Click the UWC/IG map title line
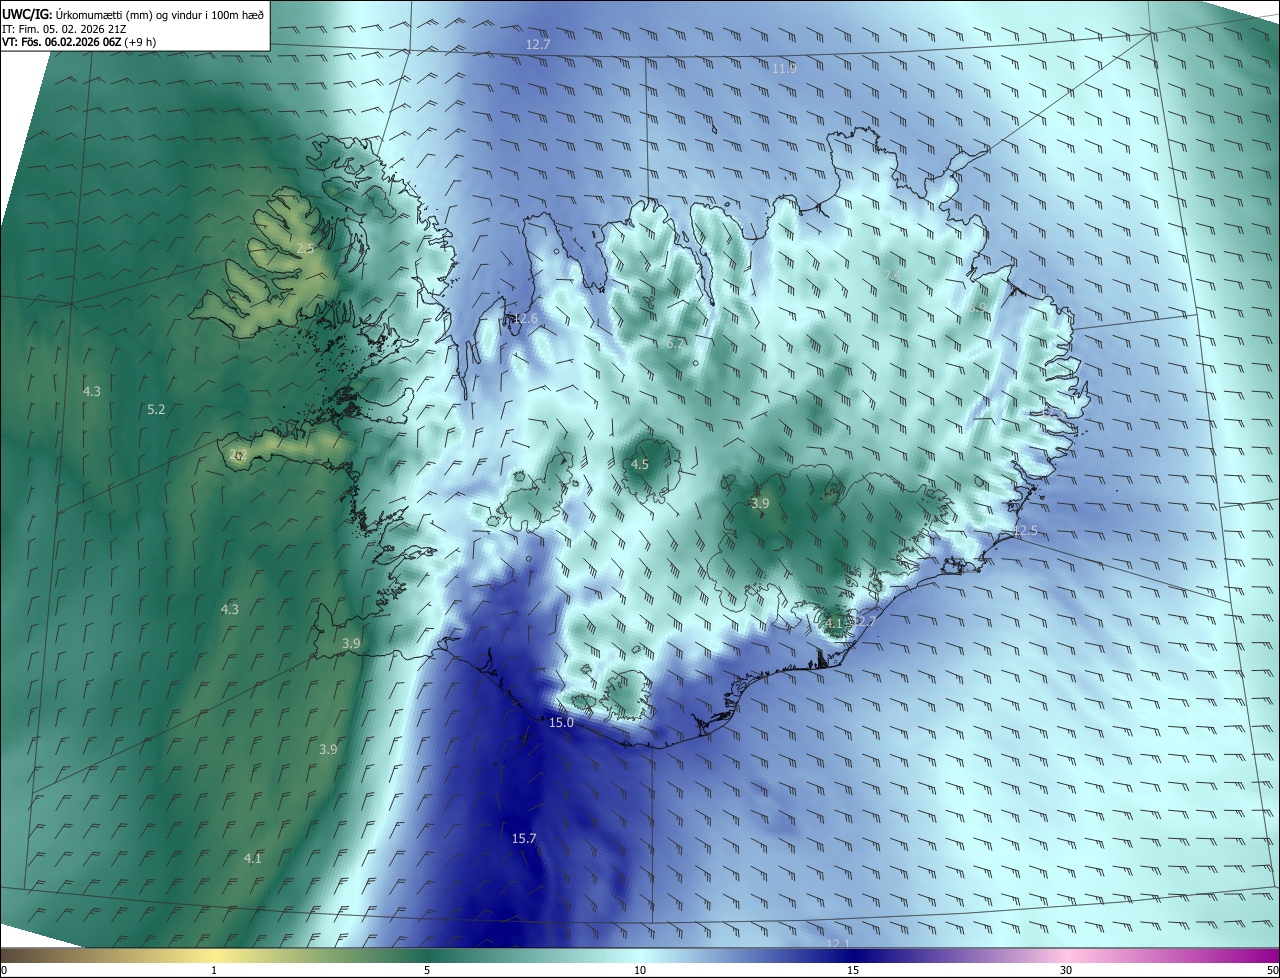Screen dimensions: 1280x978 134,14
